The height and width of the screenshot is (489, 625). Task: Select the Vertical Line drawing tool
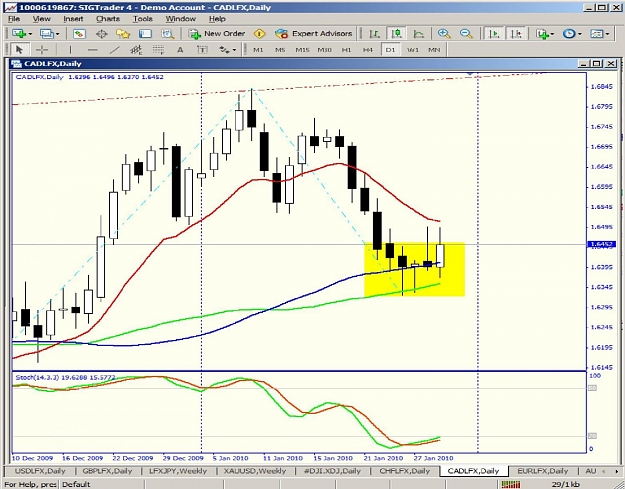[70, 50]
